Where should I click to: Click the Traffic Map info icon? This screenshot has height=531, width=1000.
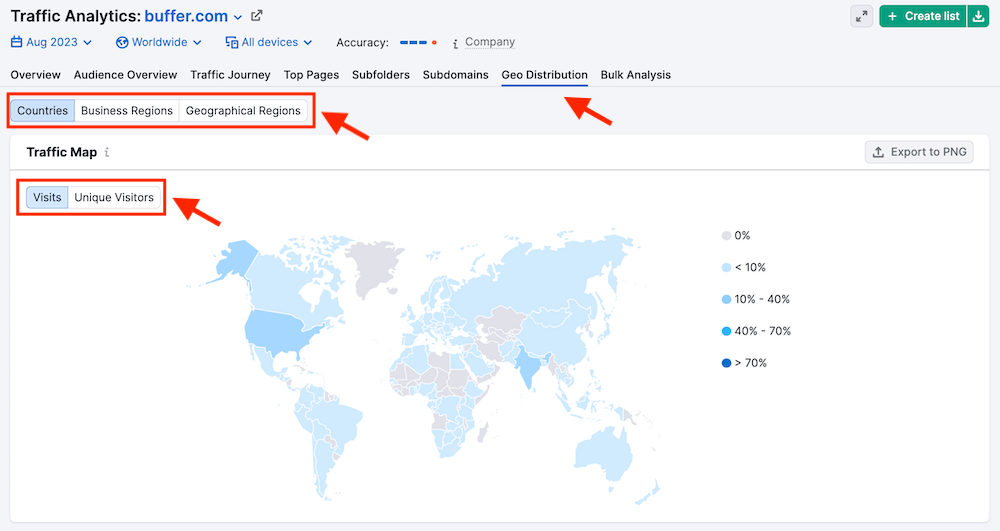[x=107, y=153]
